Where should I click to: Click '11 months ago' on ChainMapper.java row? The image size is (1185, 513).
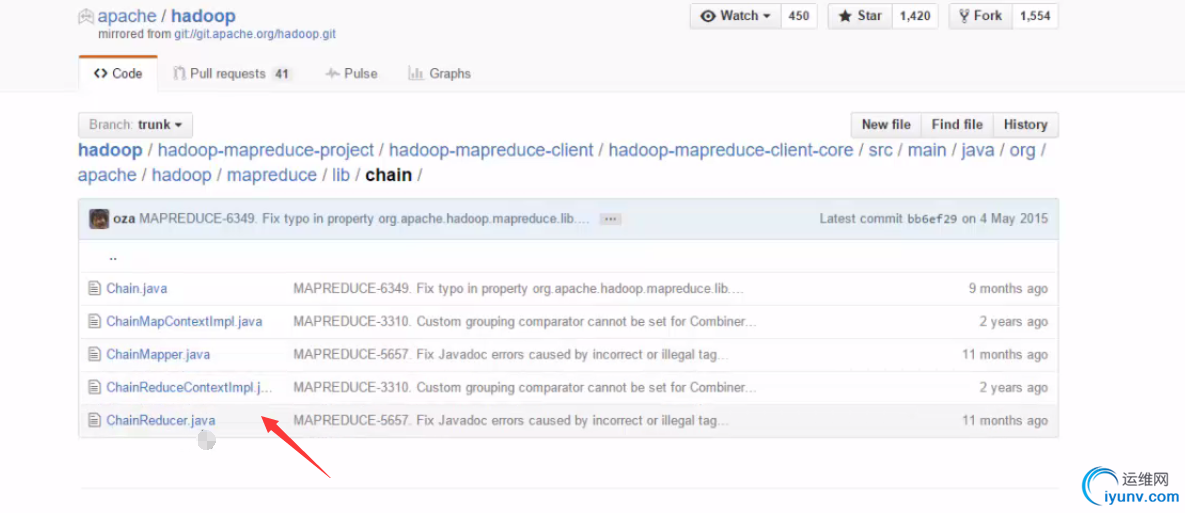tap(1005, 354)
